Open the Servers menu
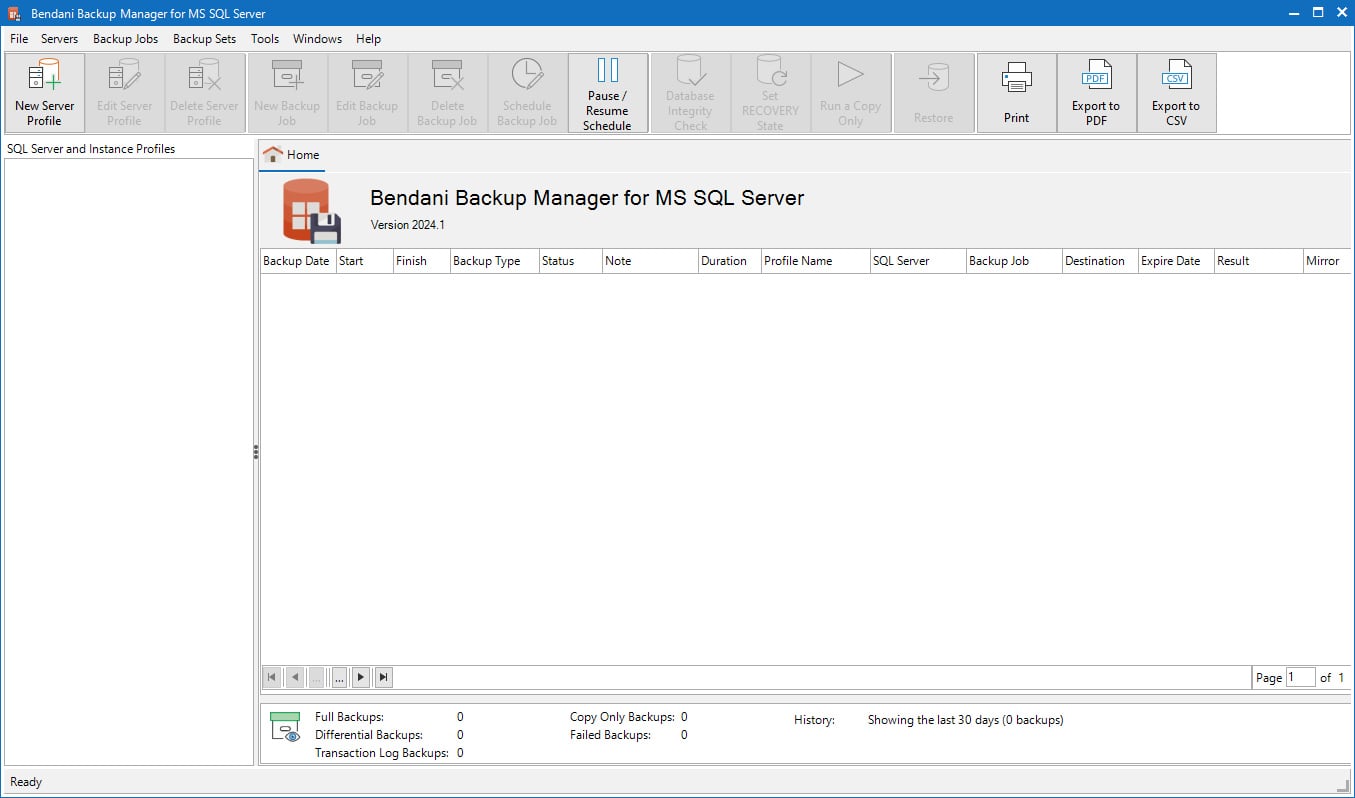 pos(59,39)
